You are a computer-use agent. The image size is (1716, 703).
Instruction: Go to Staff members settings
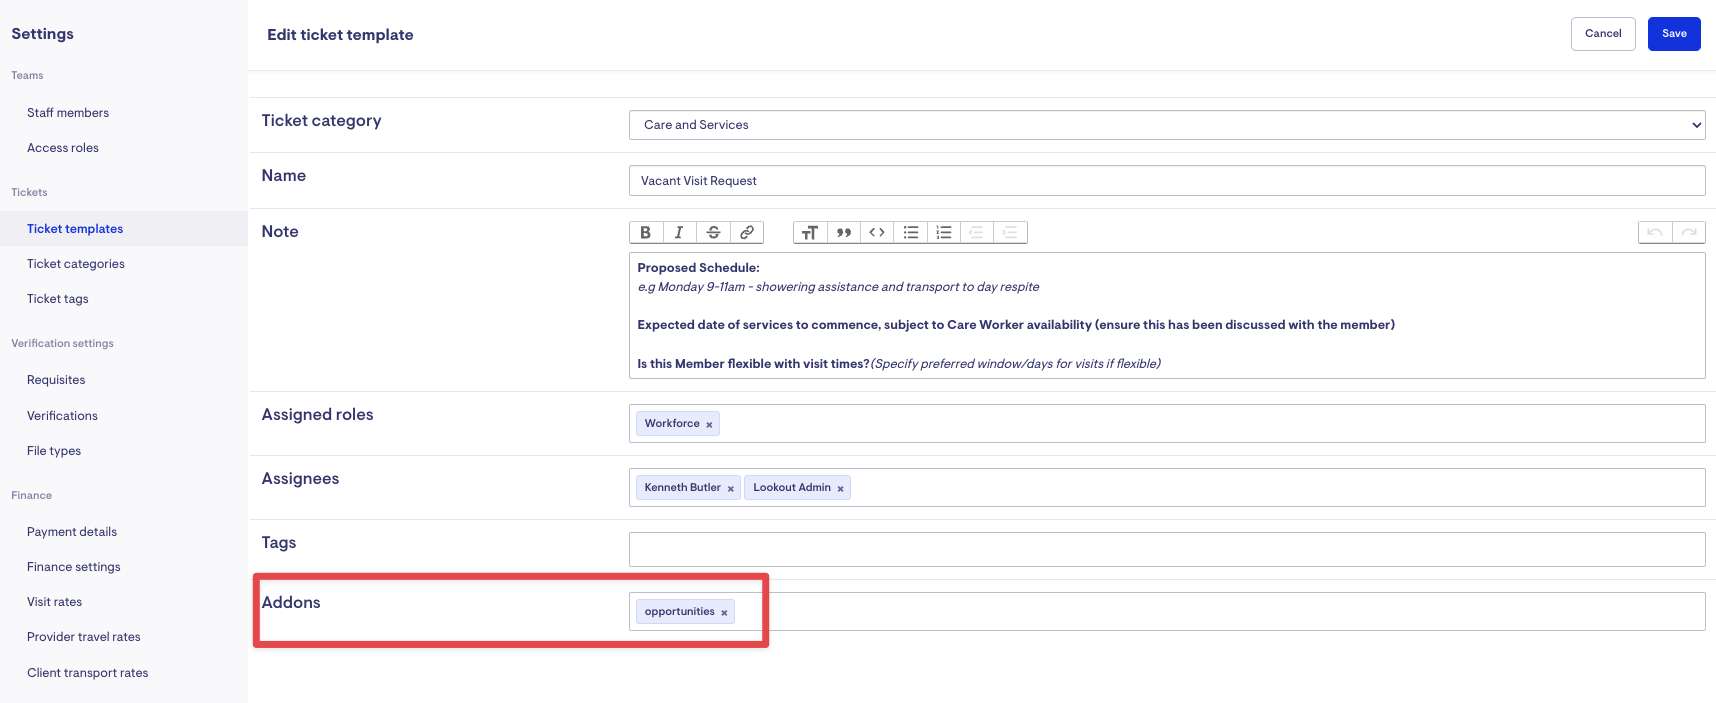pyautogui.click(x=68, y=113)
